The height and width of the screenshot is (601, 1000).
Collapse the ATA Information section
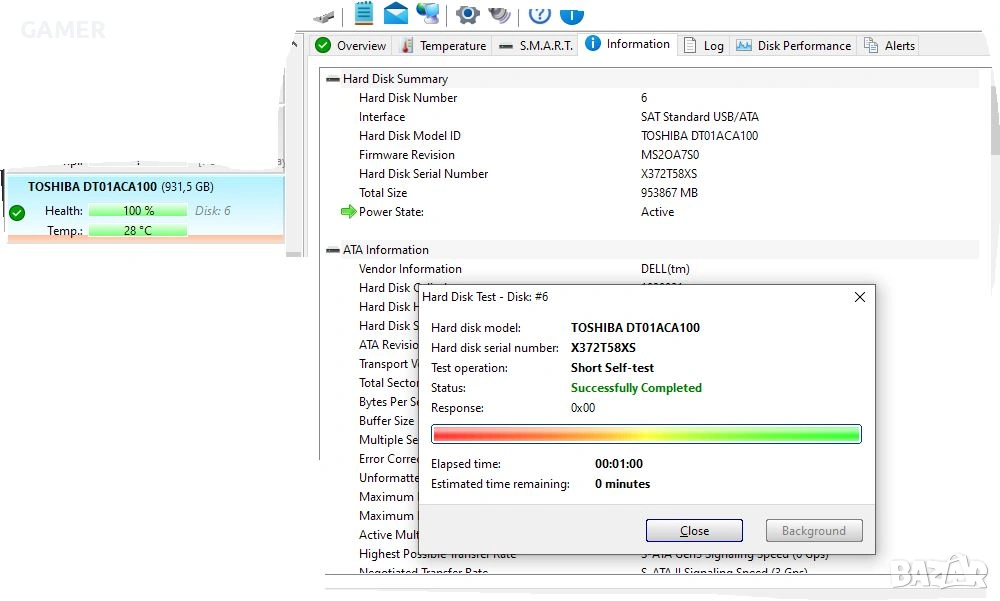[x=333, y=250]
